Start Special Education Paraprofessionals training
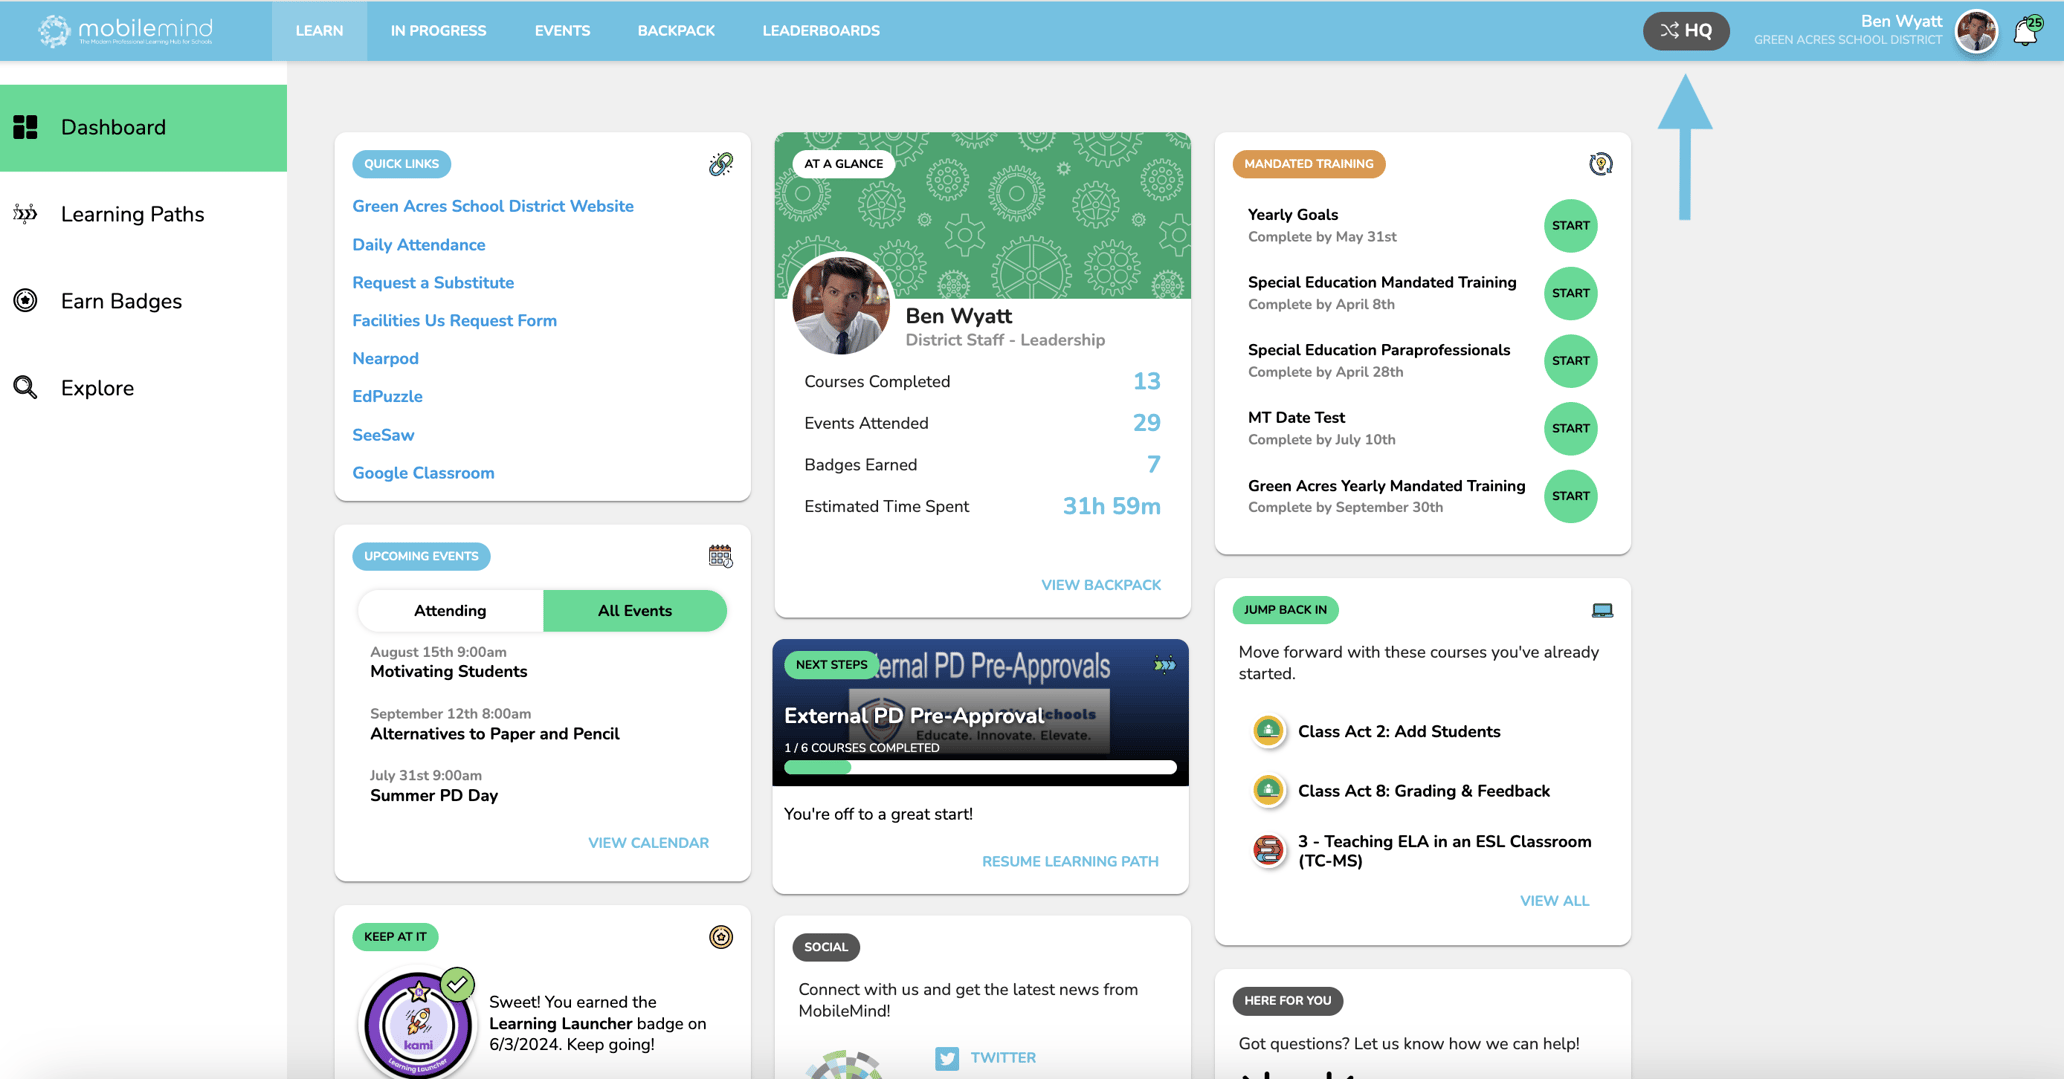2064x1079 pixels. coord(1570,361)
